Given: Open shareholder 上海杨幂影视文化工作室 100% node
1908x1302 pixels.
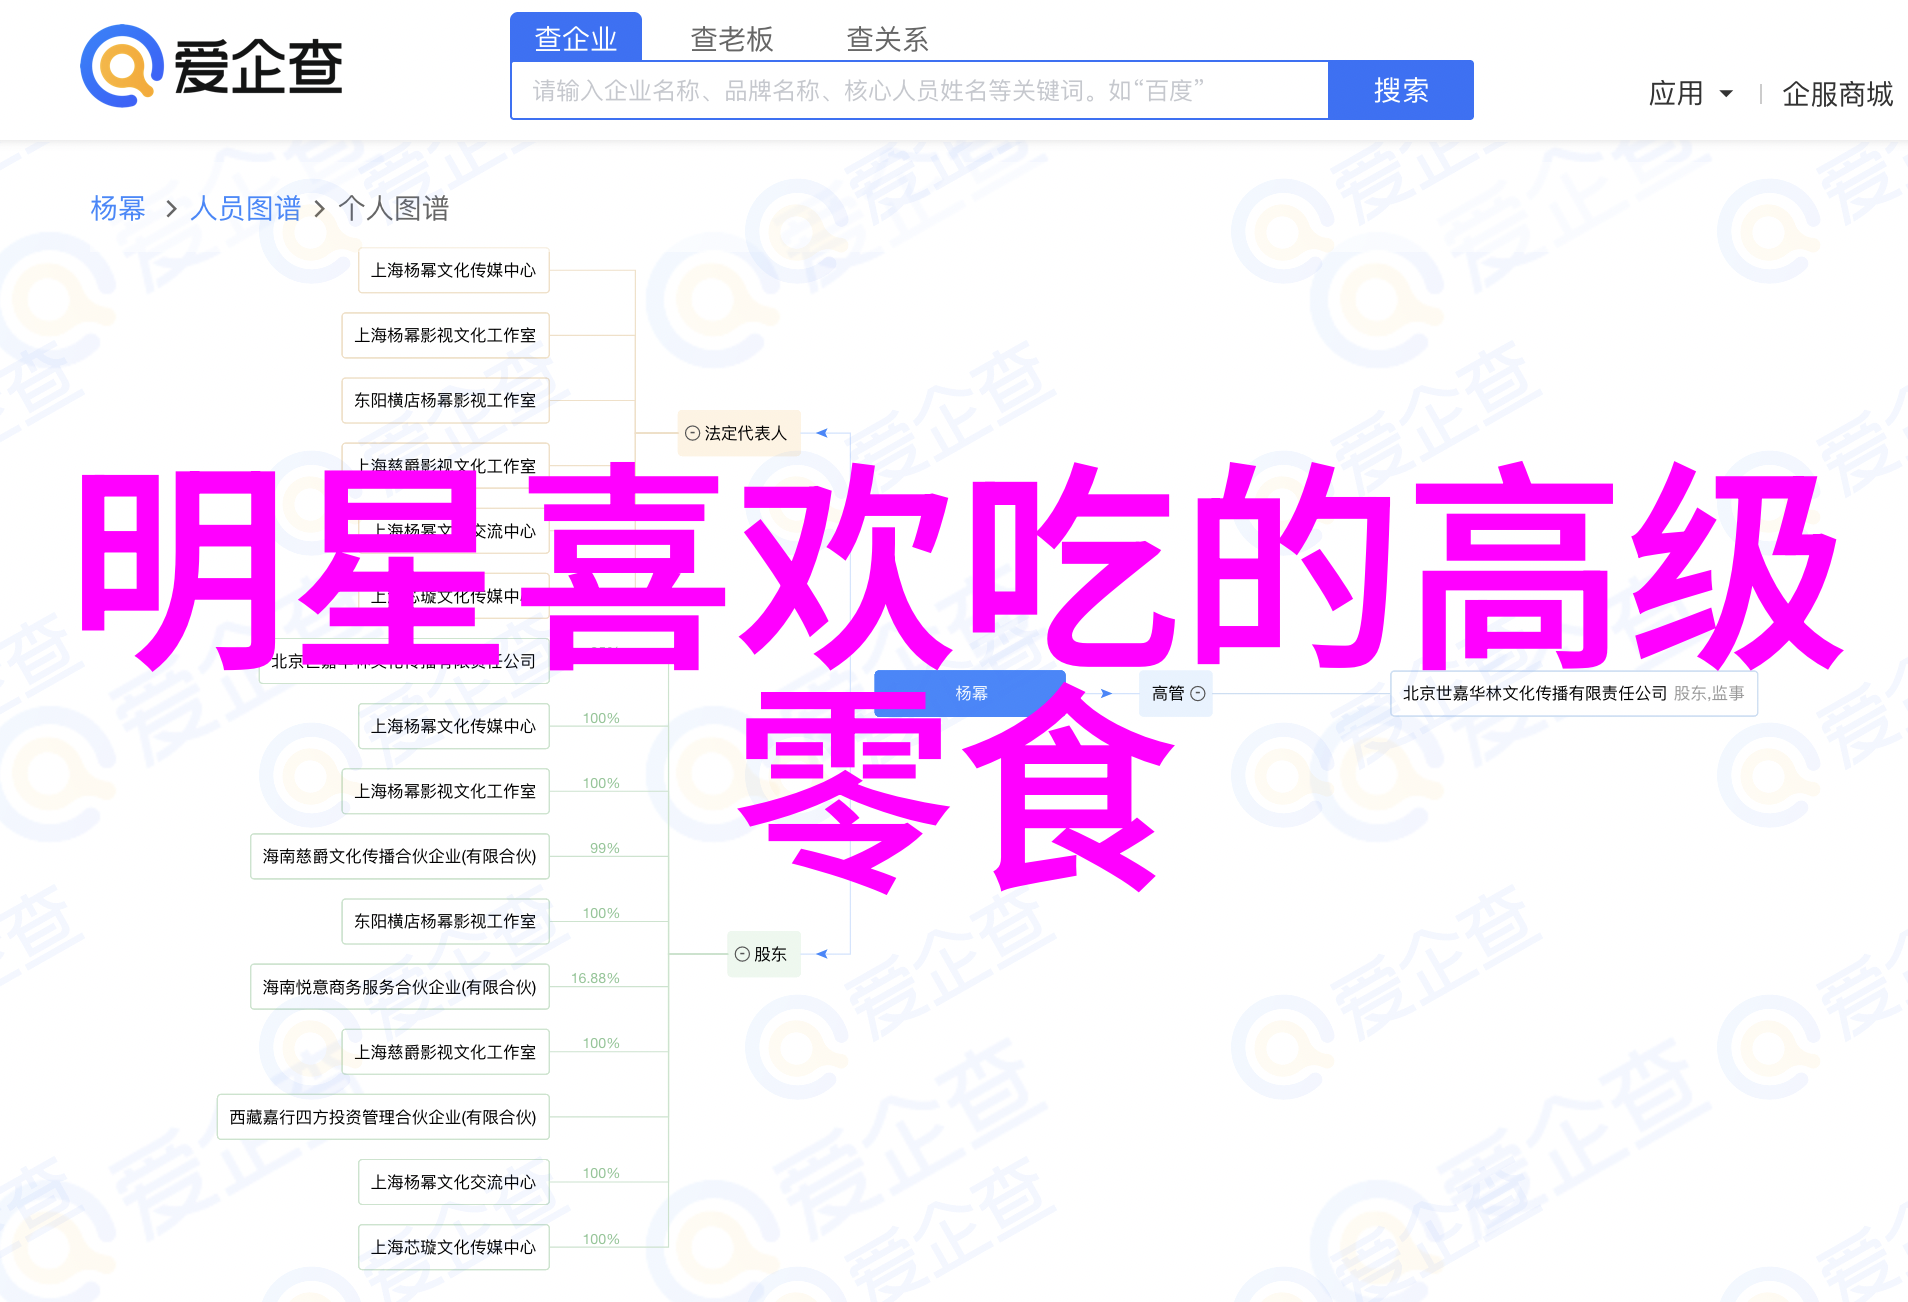Looking at the screenshot, I should (446, 791).
